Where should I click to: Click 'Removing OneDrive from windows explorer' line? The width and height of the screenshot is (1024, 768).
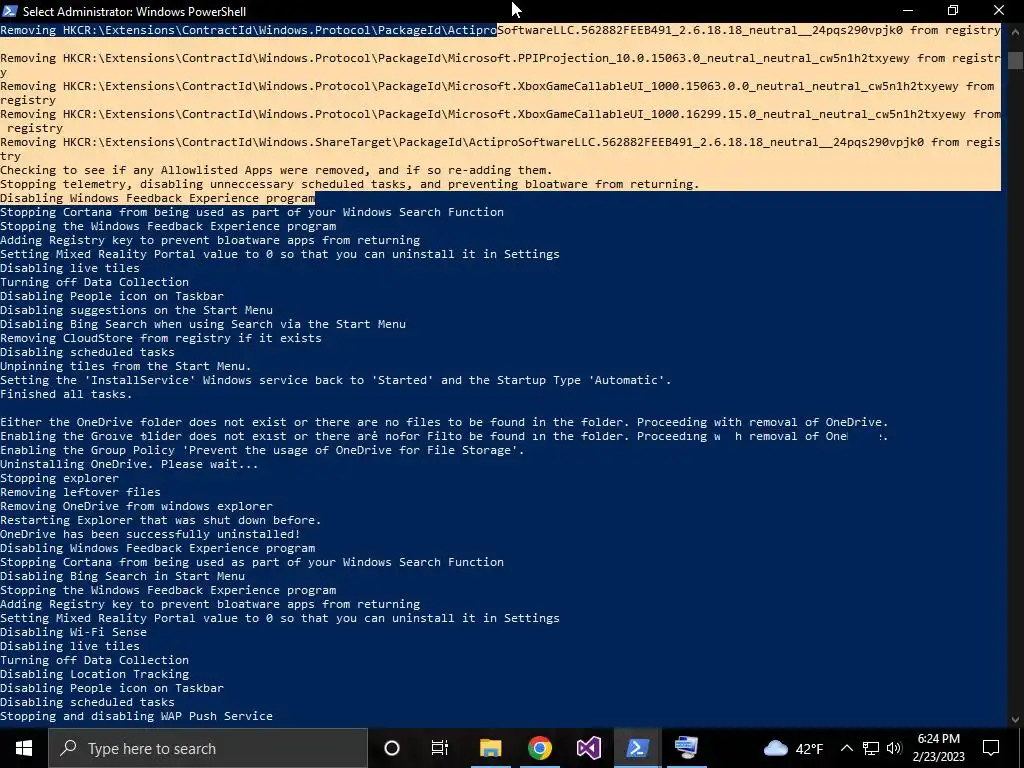coord(136,506)
